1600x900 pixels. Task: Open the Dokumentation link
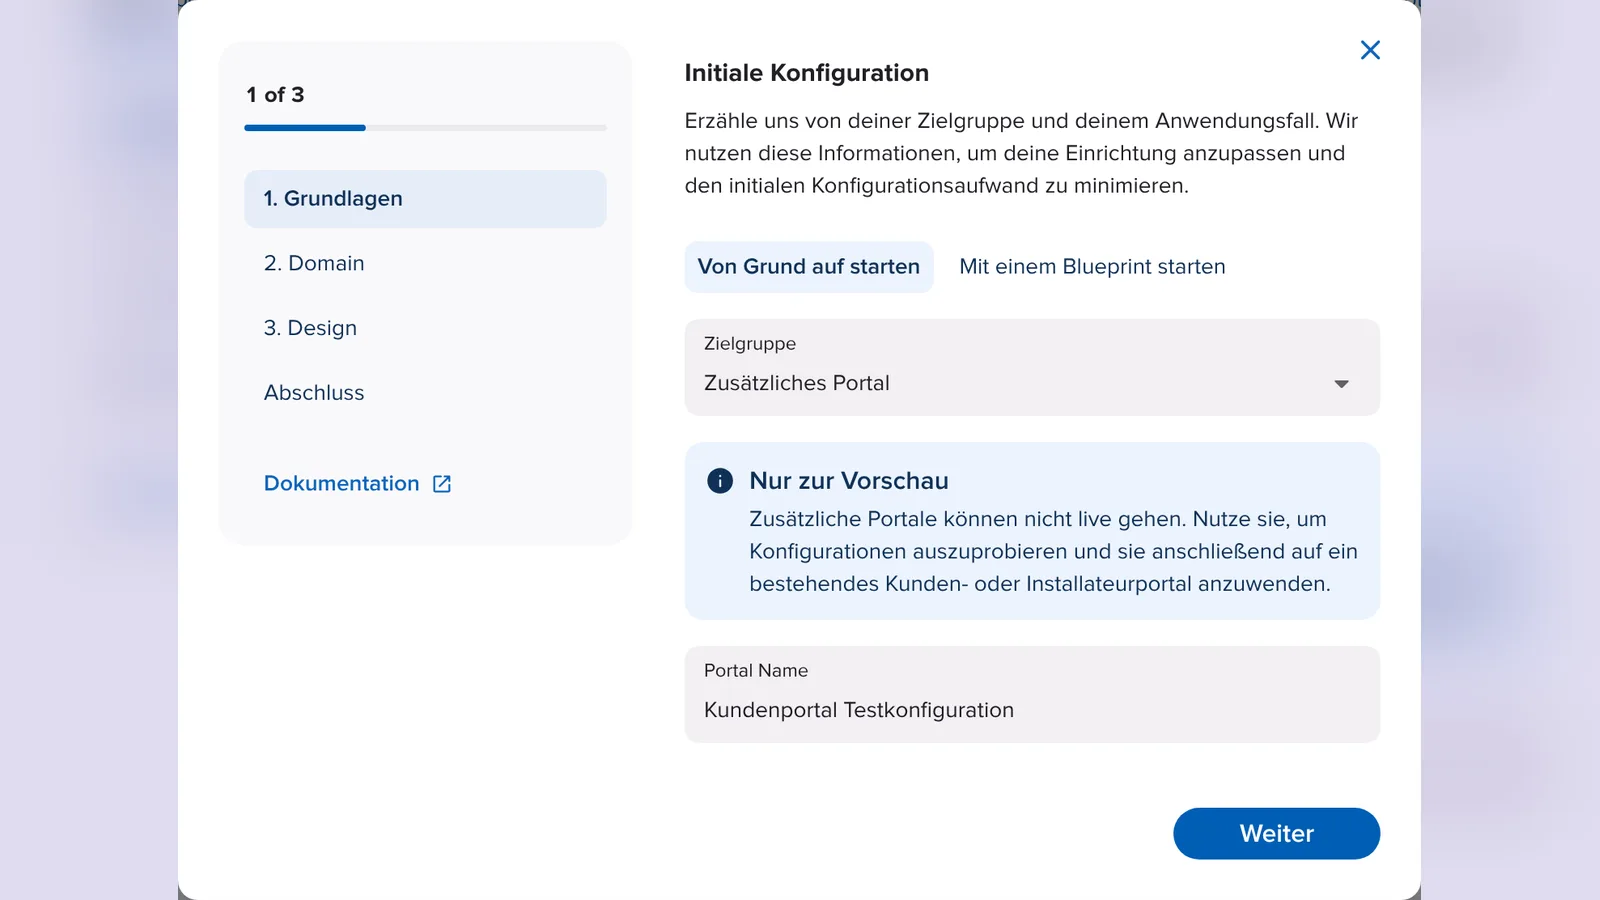coord(341,484)
